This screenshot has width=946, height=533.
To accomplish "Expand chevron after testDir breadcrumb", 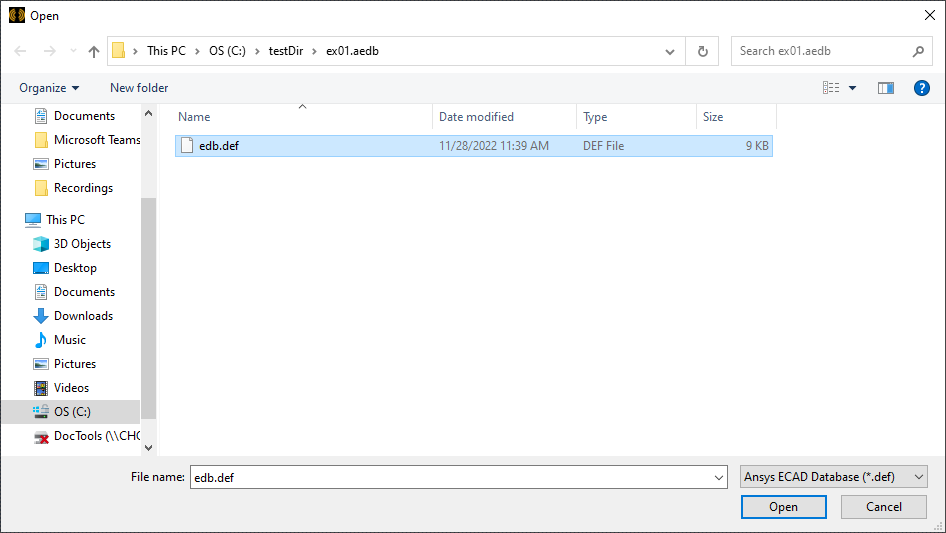I will point(314,51).
